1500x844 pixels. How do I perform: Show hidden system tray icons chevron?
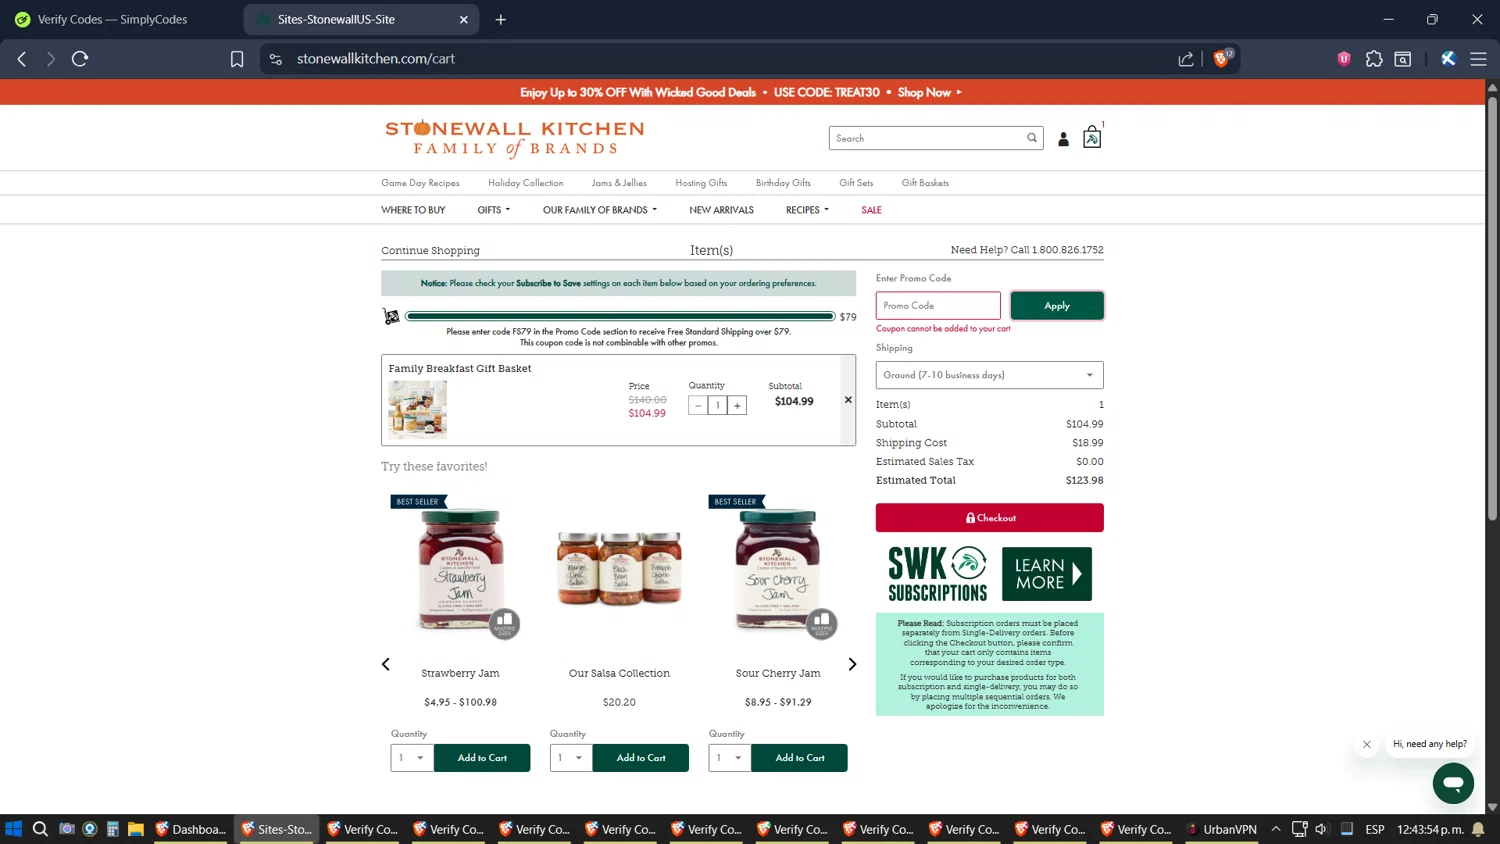click(x=1276, y=829)
